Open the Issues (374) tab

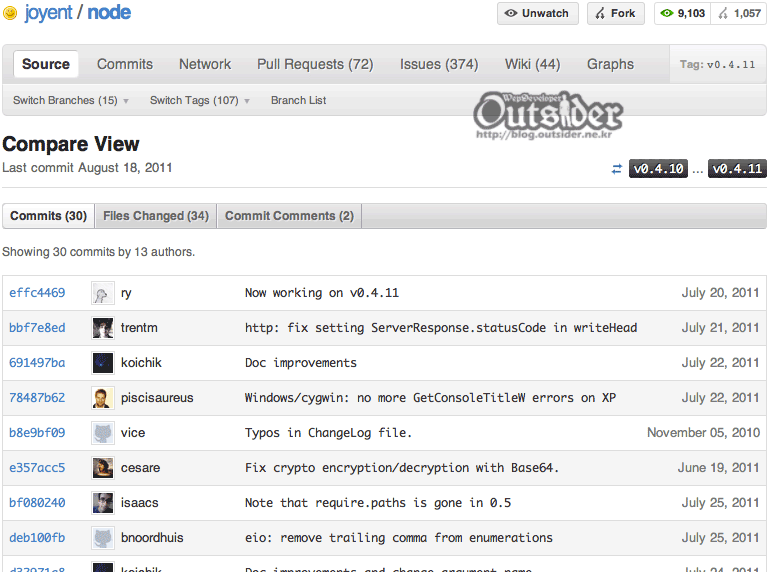[x=439, y=64]
